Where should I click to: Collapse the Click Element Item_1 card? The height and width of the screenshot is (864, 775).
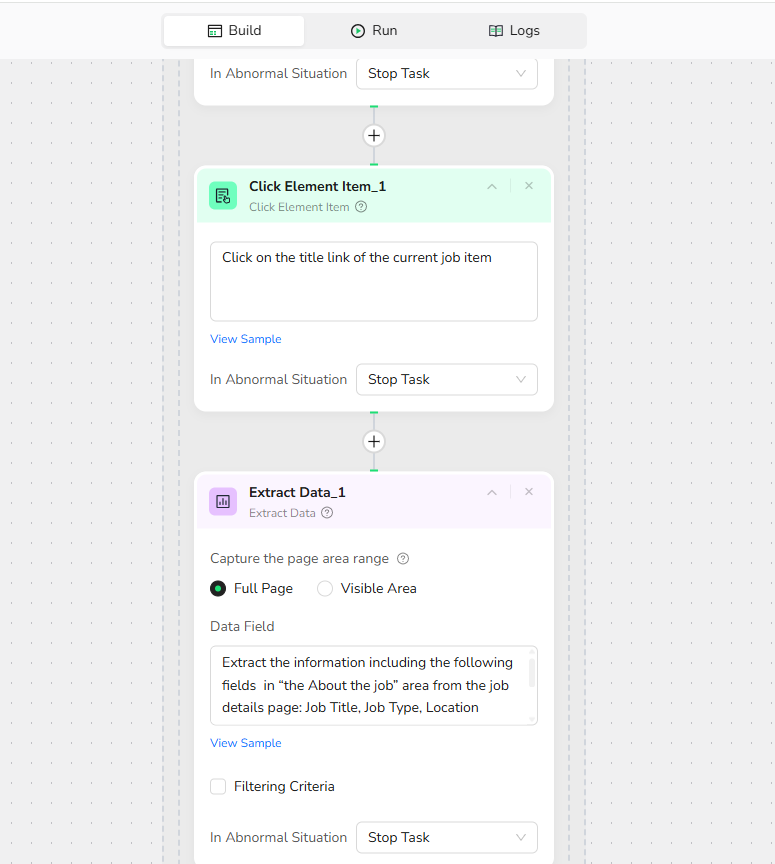491,186
